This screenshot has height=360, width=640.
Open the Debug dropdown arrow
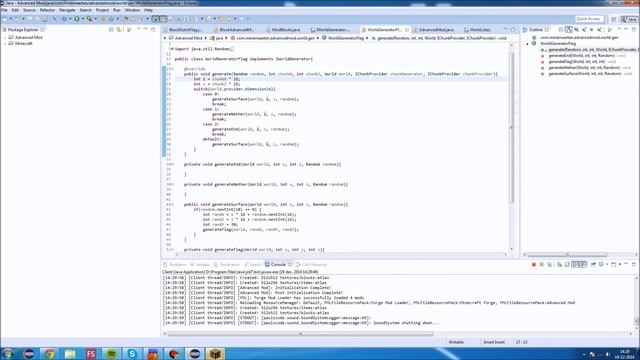(70, 19)
